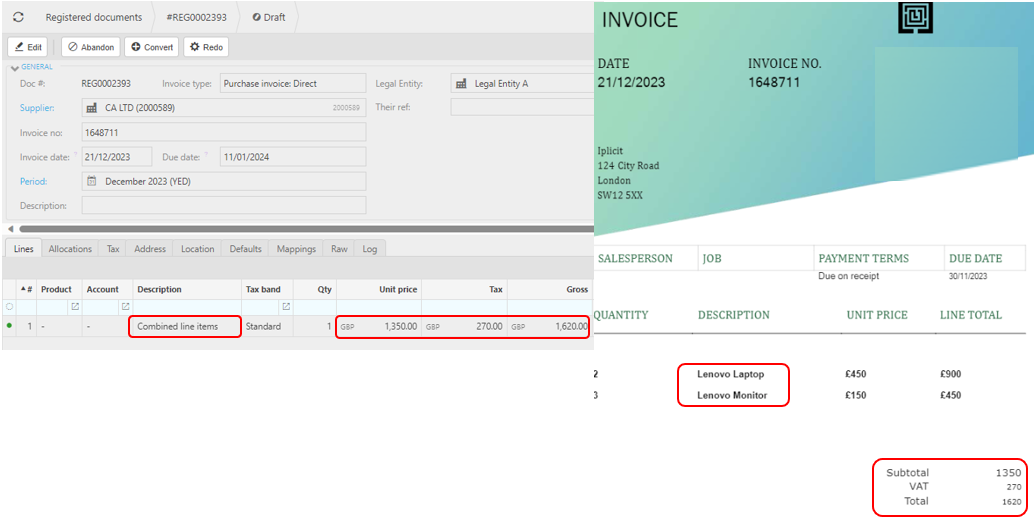Select the green status dot on line 1
The image size is (1034, 522).
(10, 326)
